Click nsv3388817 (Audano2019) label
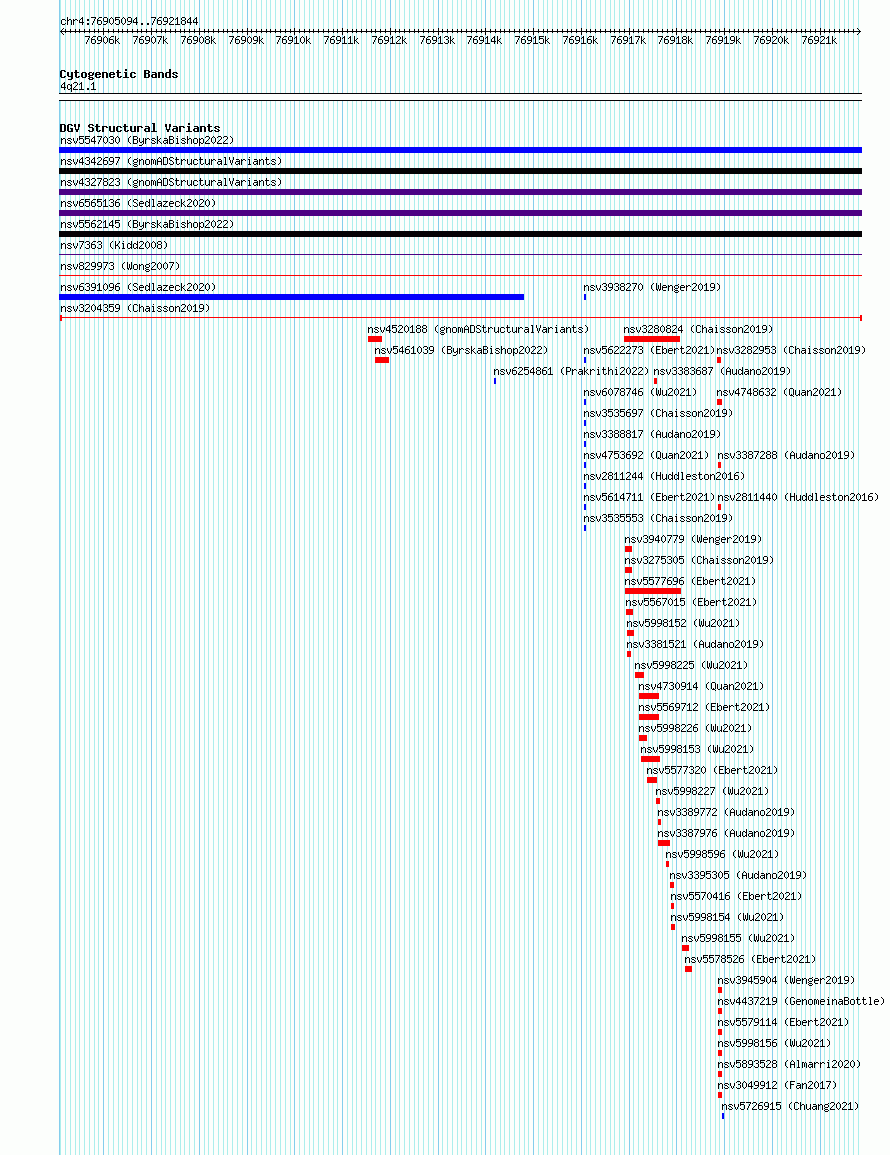This screenshot has height=1155, width=890. pos(652,434)
